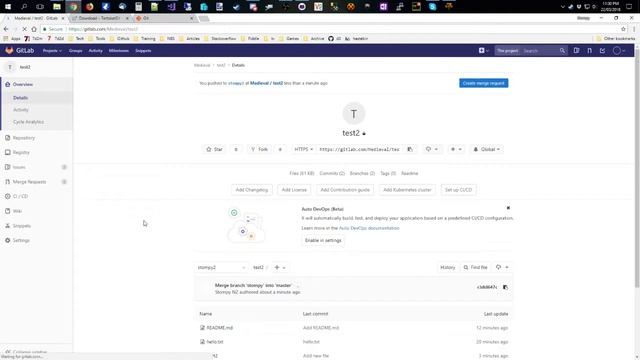The height and width of the screenshot is (360, 640).
Task: Click the hello.txt file icon
Action: (202, 342)
